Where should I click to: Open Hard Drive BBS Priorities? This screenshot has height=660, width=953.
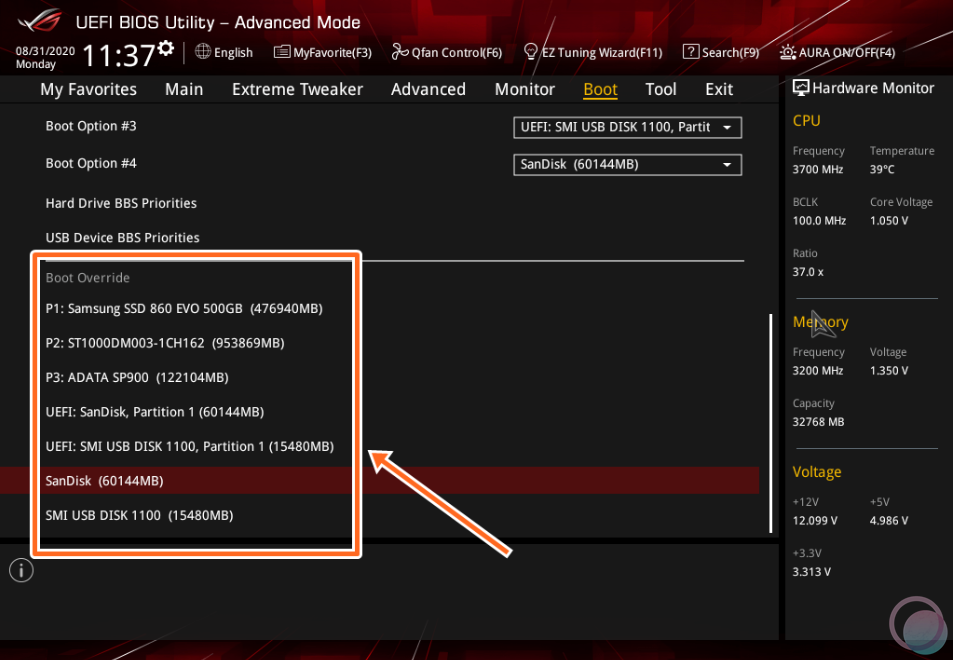click(121, 203)
